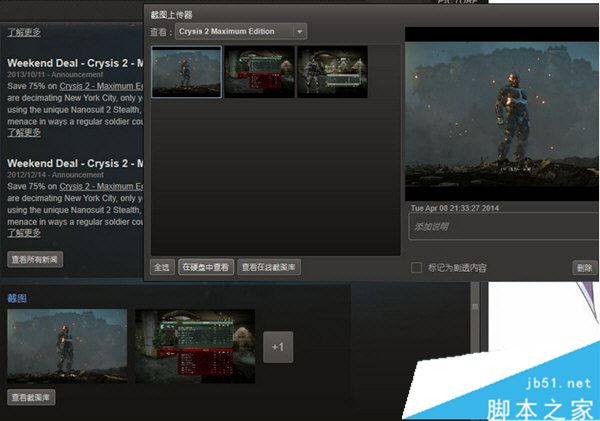
Task: Select the second screenshot thumbnail in uploader
Action: (259, 72)
